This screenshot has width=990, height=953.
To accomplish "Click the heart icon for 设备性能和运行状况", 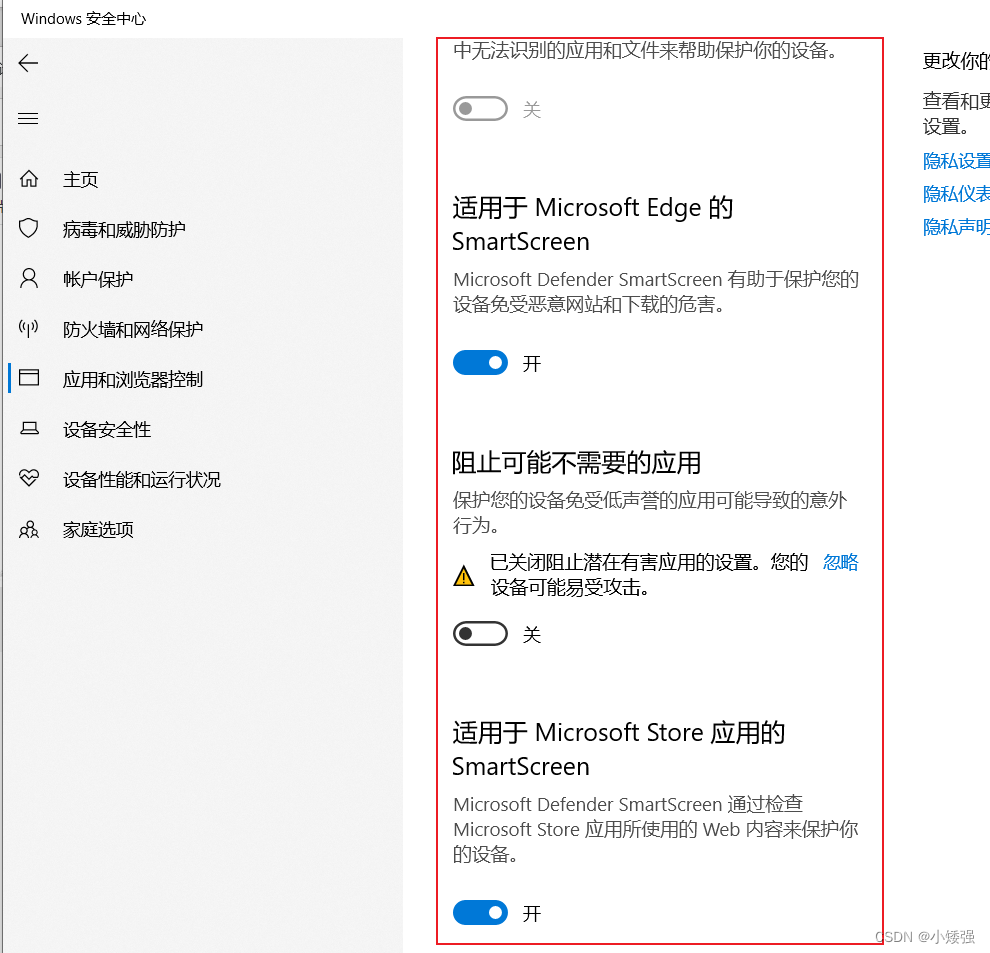I will (x=29, y=478).
